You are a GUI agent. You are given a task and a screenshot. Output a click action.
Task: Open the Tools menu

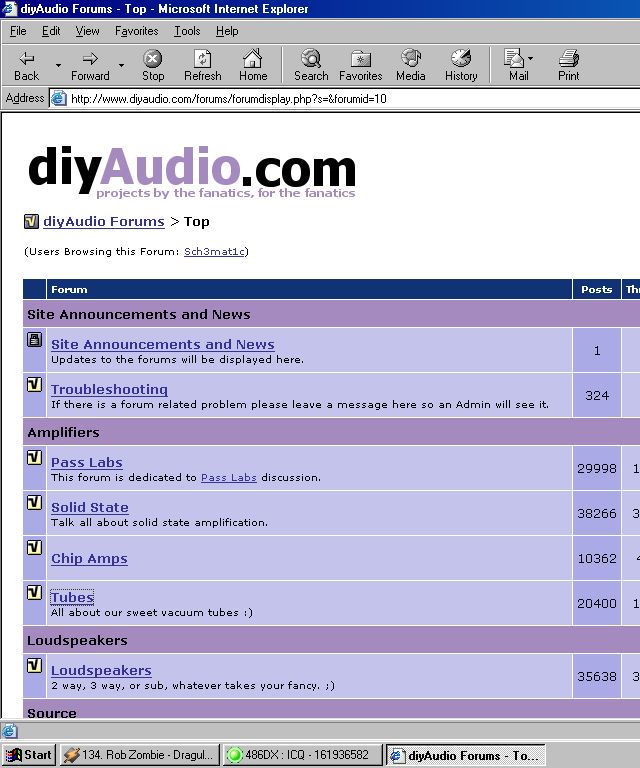coord(187,31)
